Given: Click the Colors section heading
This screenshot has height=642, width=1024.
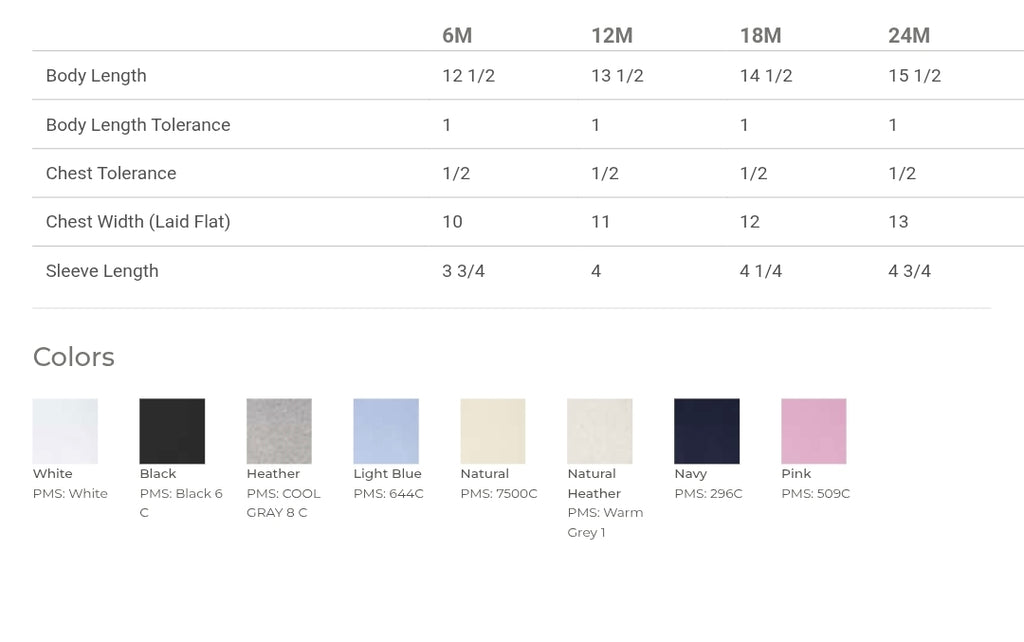Looking at the screenshot, I should coord(74,357).
